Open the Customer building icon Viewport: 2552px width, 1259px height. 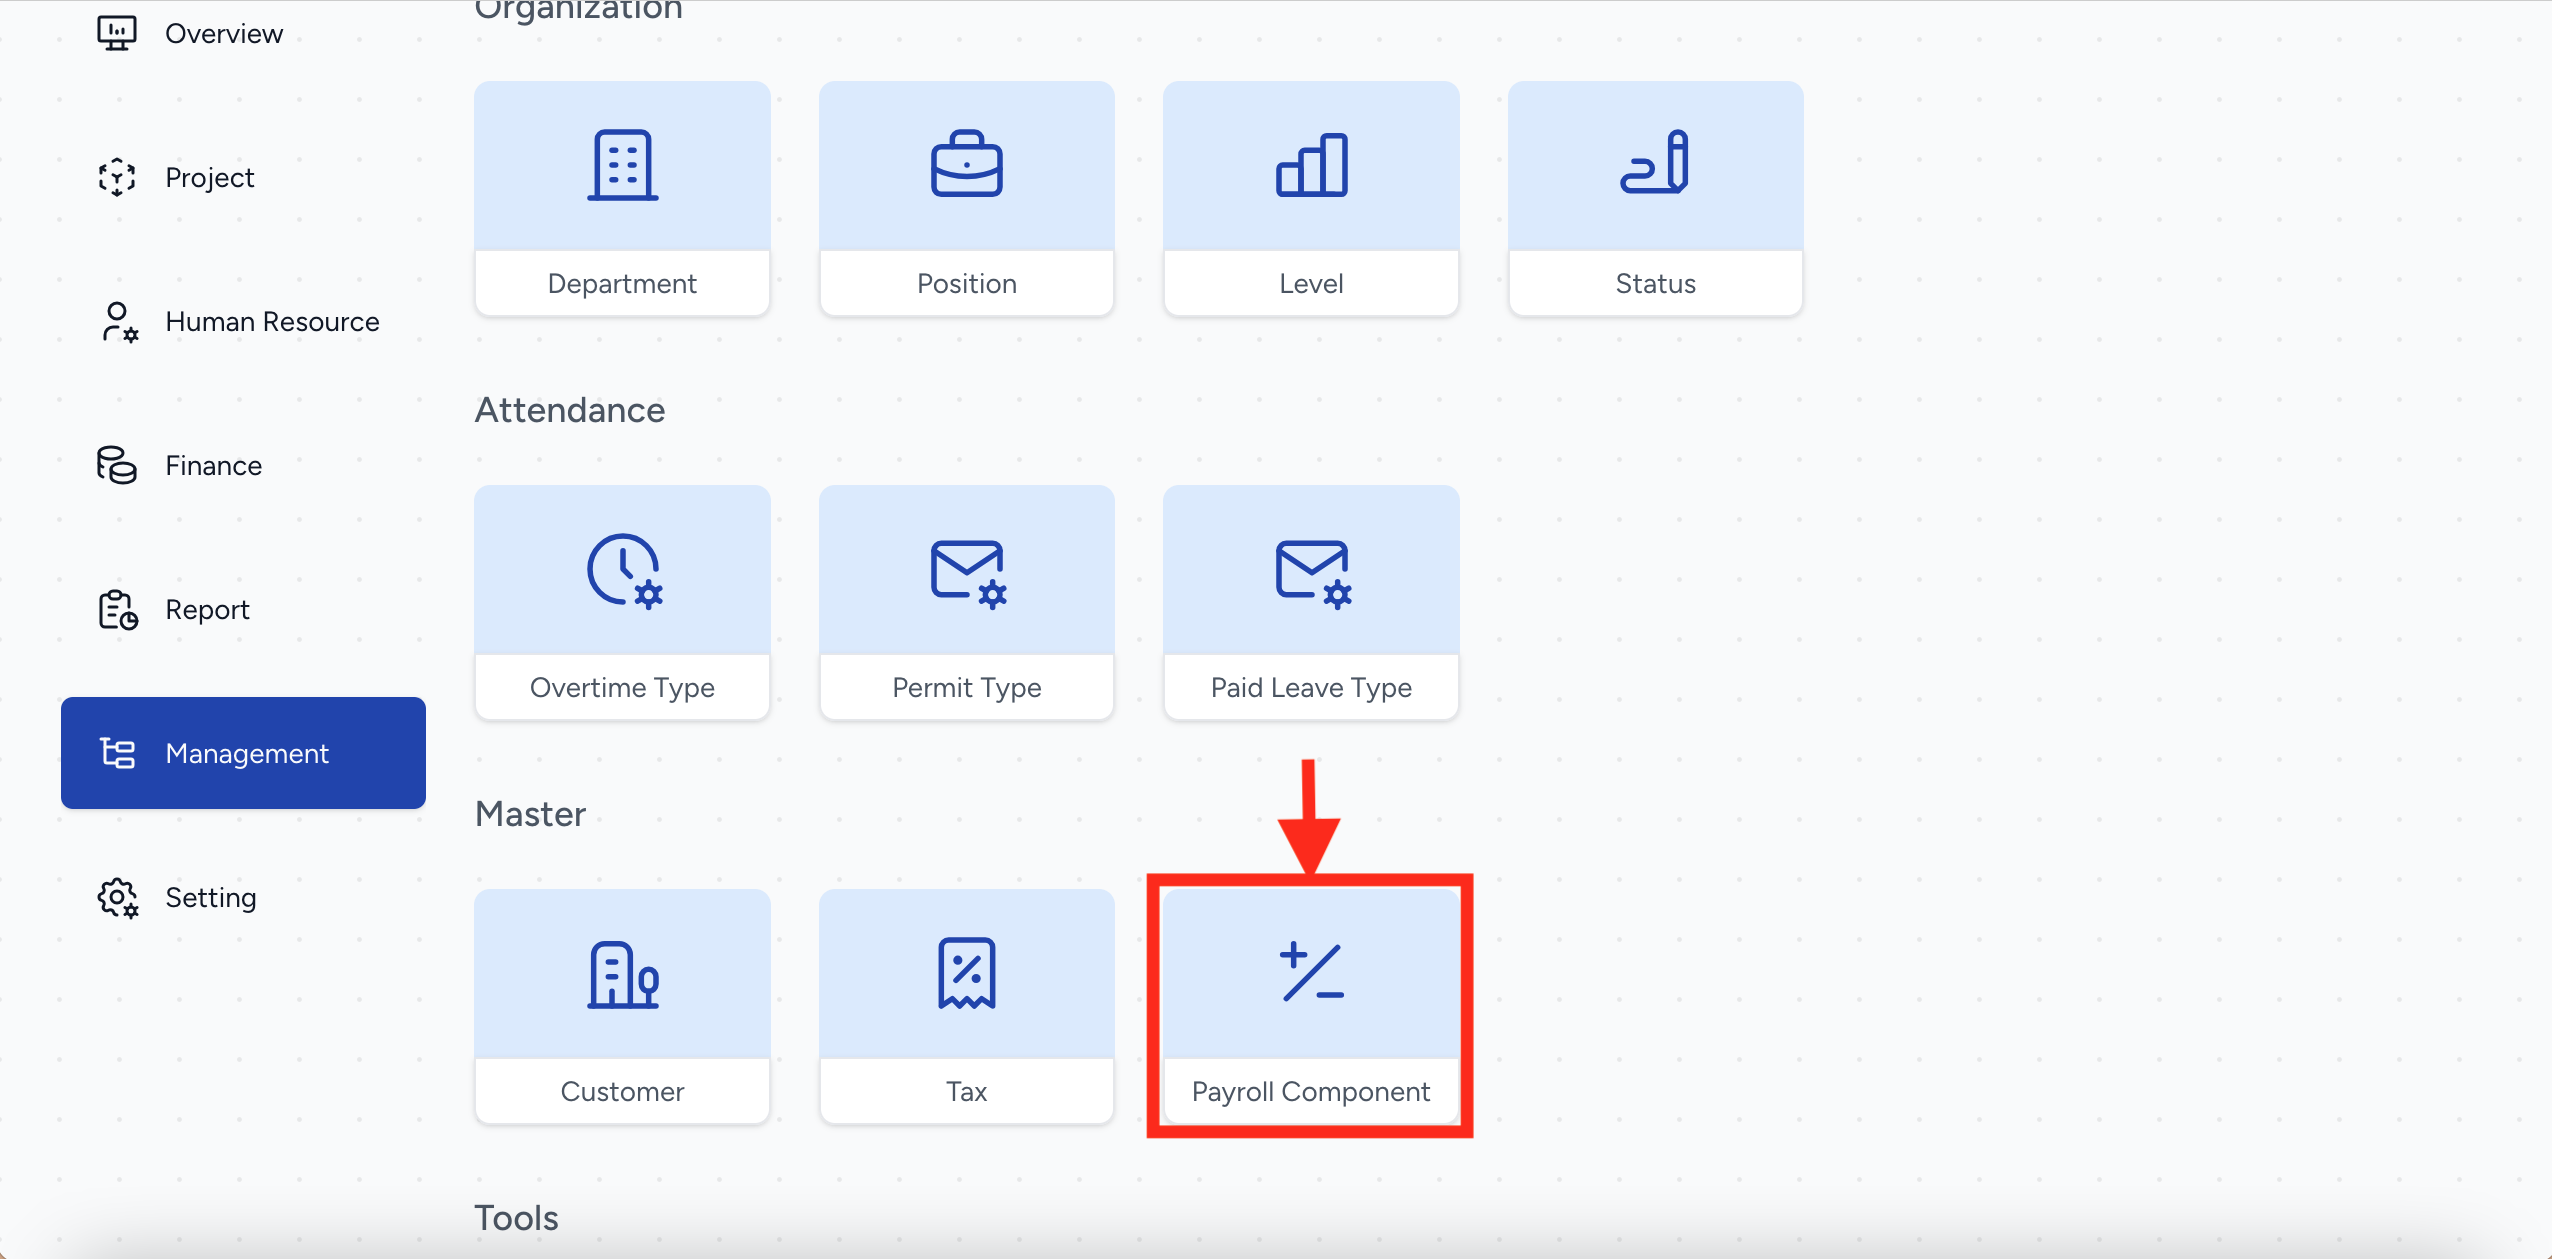pyautogui.click(x=622, y=975)
